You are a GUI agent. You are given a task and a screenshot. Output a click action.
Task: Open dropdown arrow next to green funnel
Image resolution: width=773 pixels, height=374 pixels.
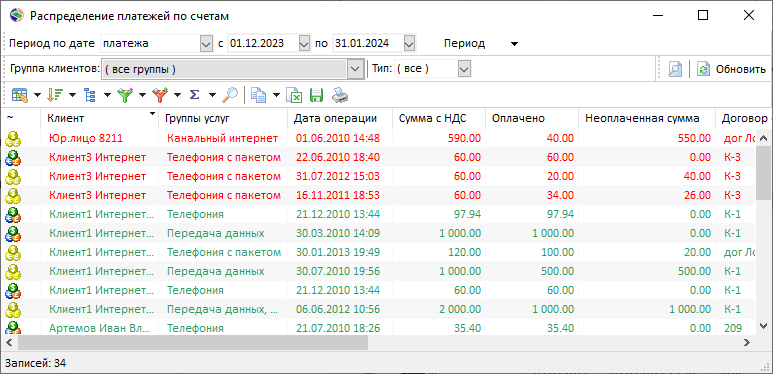click(142, 95)
